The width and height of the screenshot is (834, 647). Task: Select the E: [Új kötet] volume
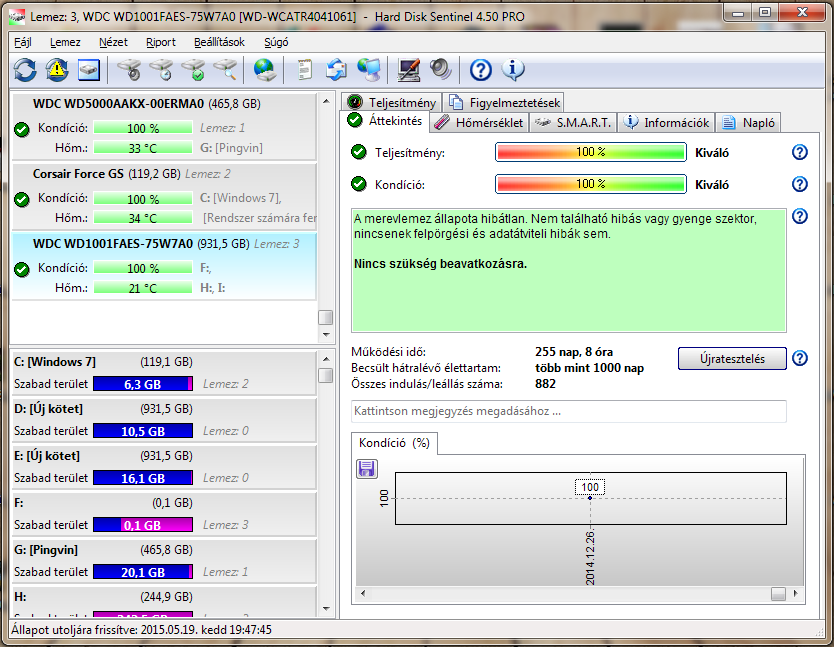[164, 467]
